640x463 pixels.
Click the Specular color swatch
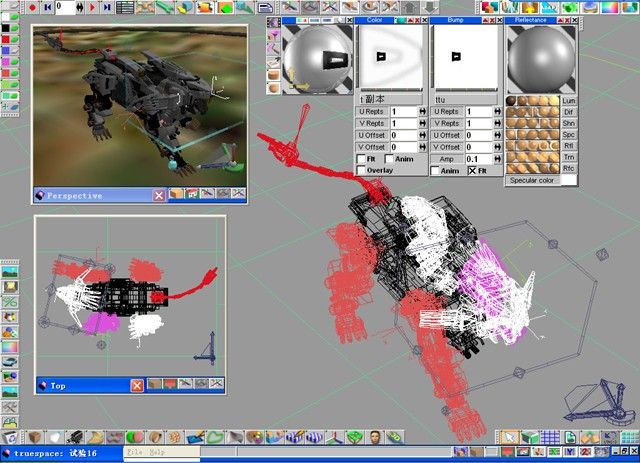tap(568, 181)
